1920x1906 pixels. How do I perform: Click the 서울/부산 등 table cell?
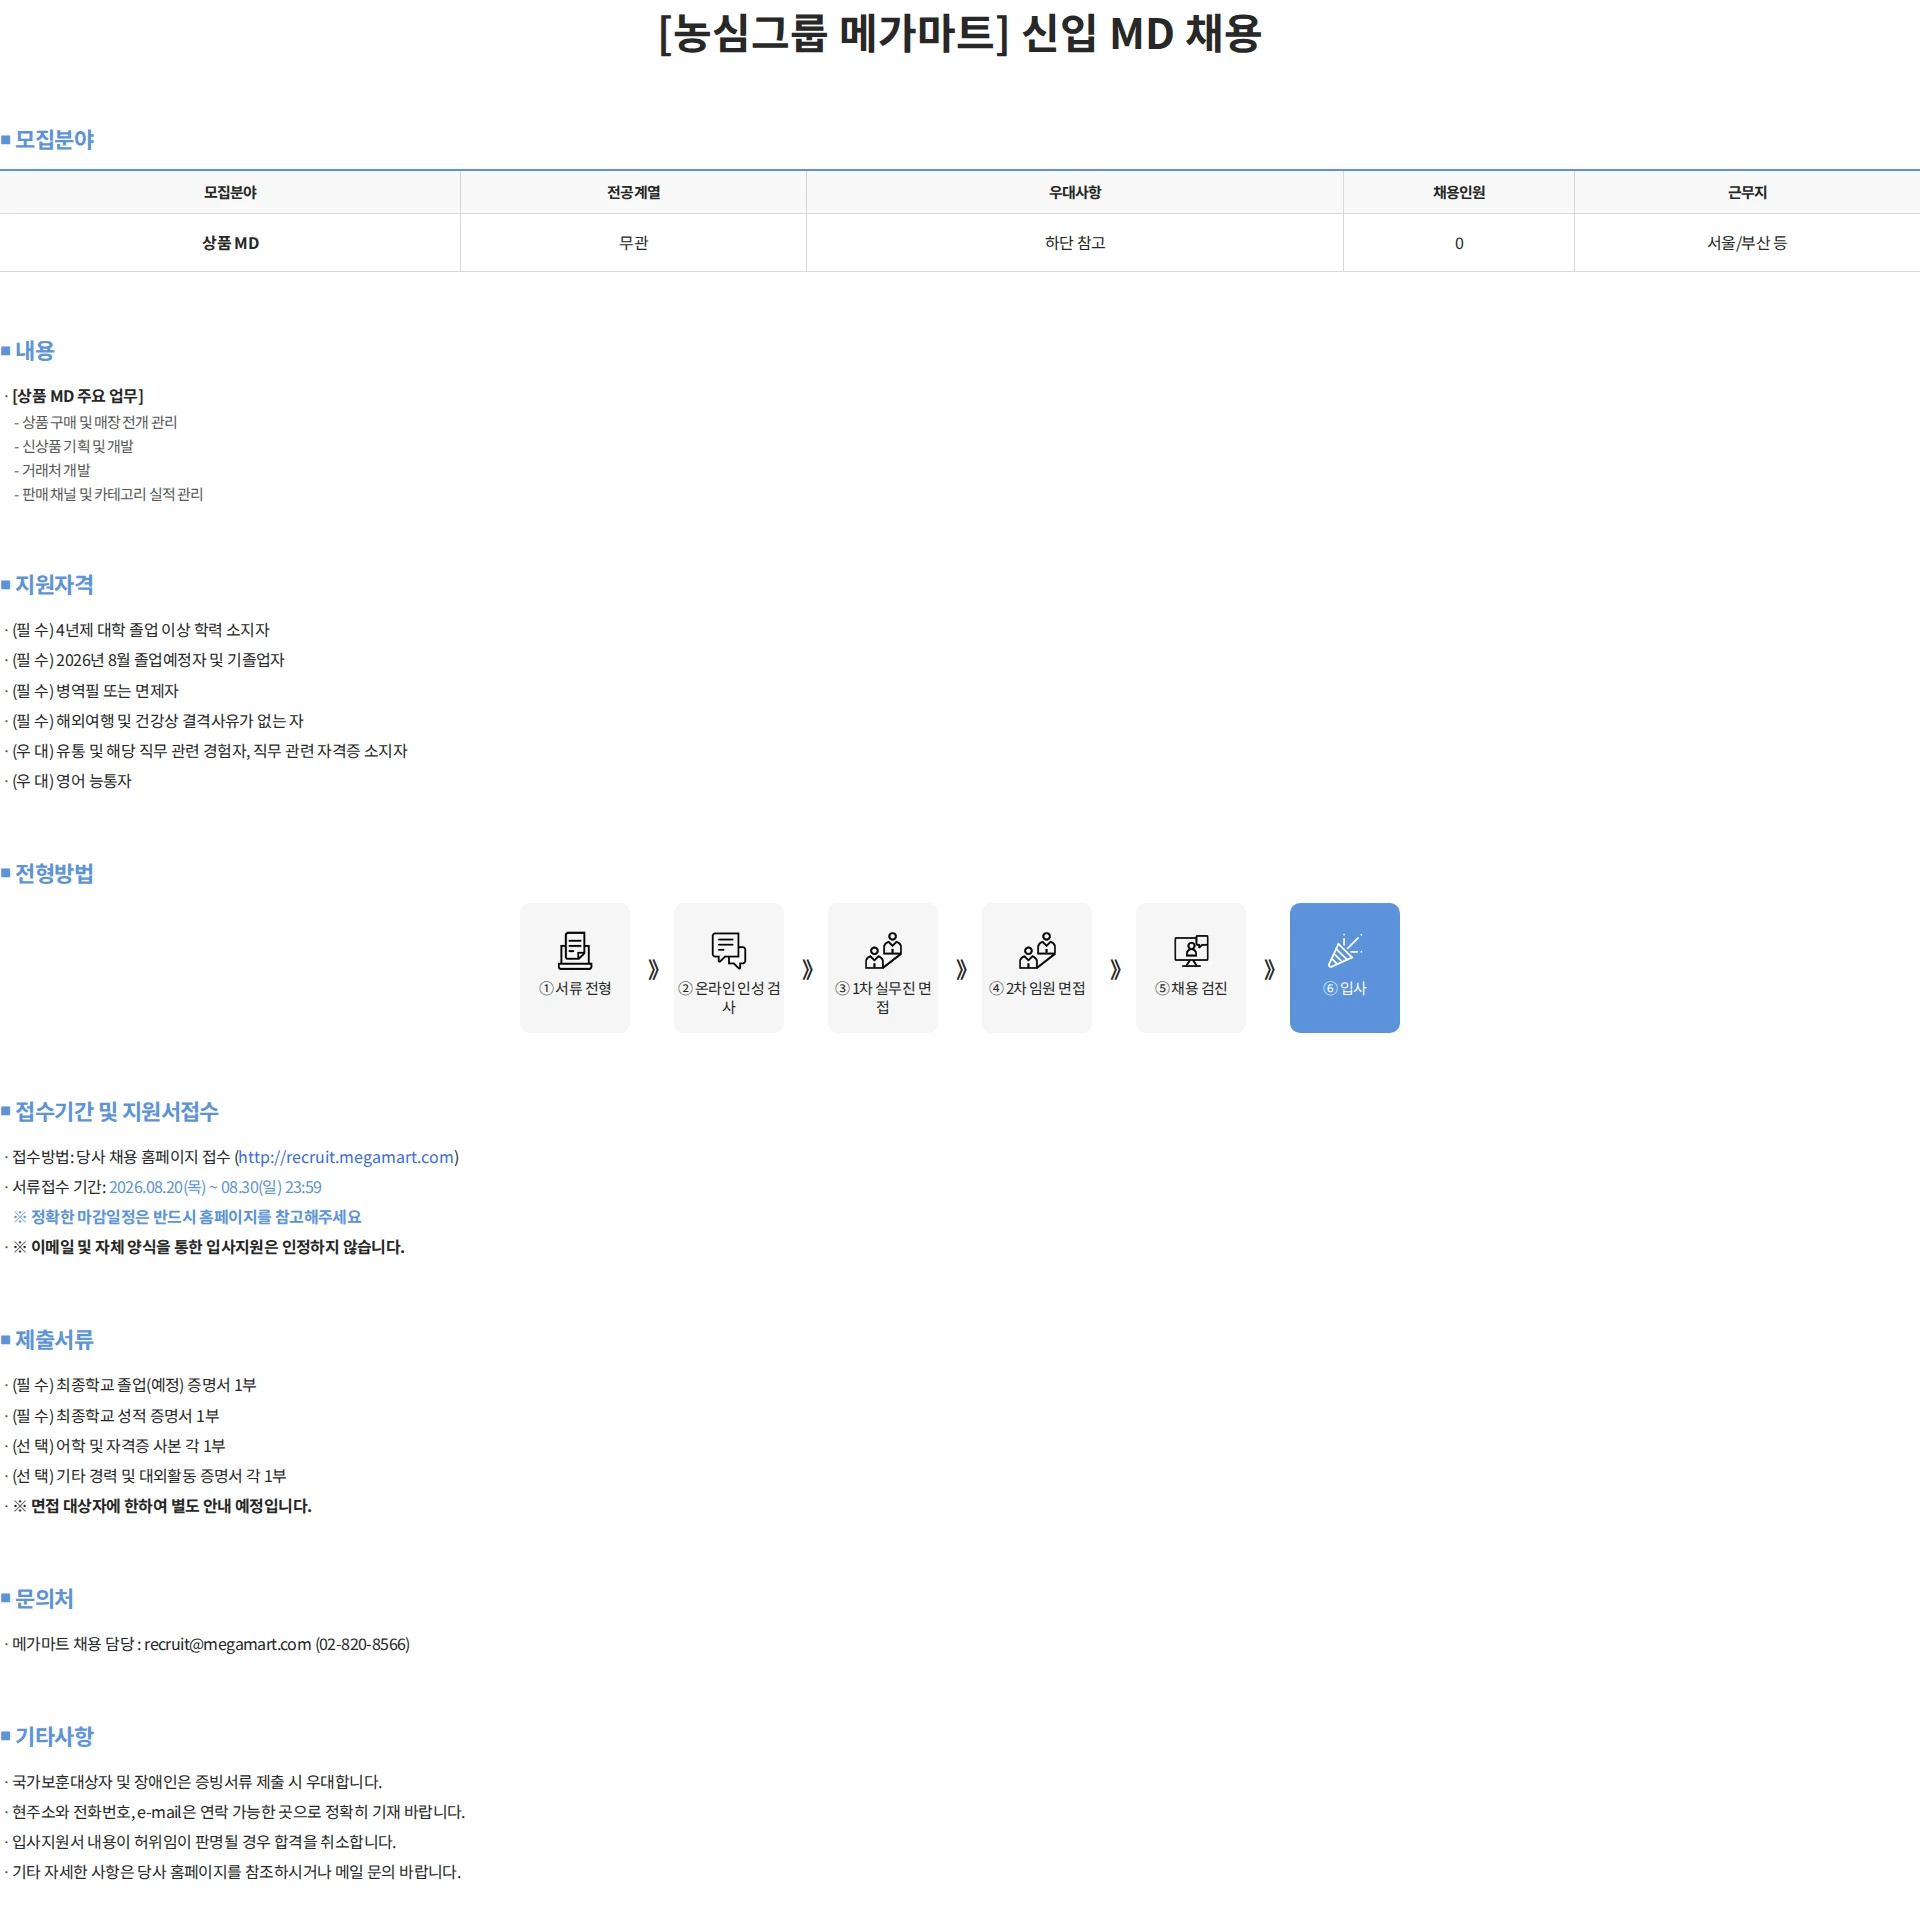click(x=1747, y=243)
